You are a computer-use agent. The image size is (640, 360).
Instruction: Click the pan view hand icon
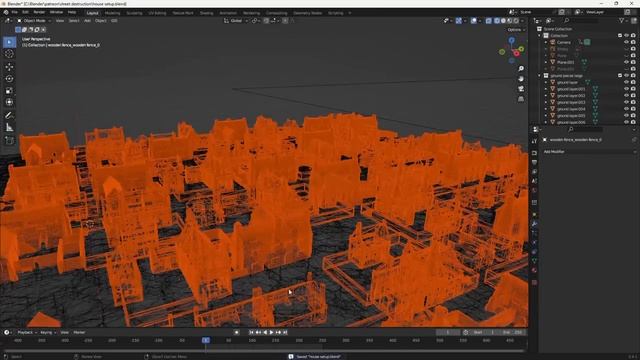[x=521, y=79]
